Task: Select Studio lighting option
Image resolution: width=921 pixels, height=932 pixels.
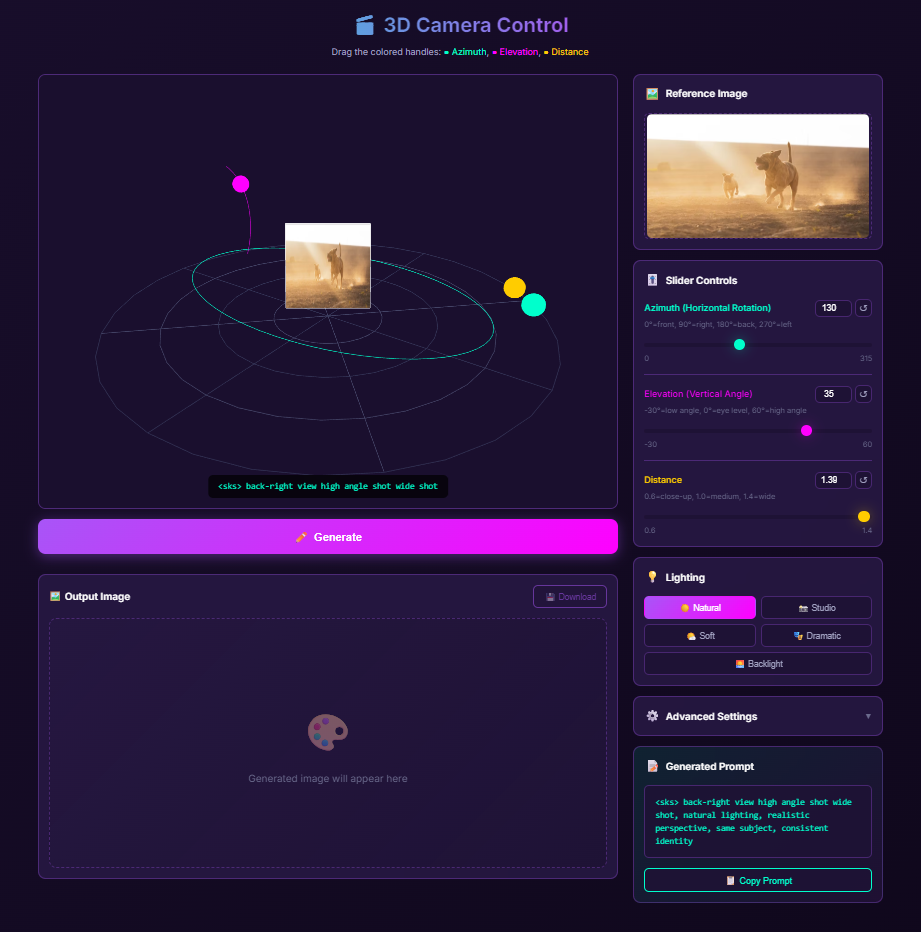Action: click(x=816, y=608)
